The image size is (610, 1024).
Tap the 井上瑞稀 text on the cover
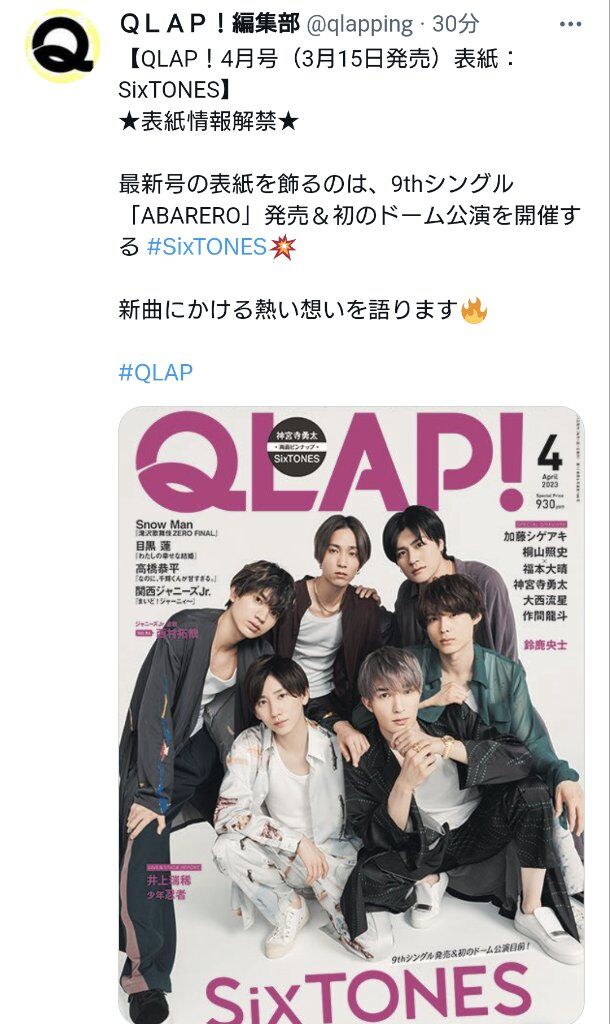click(x=169, y=880)
